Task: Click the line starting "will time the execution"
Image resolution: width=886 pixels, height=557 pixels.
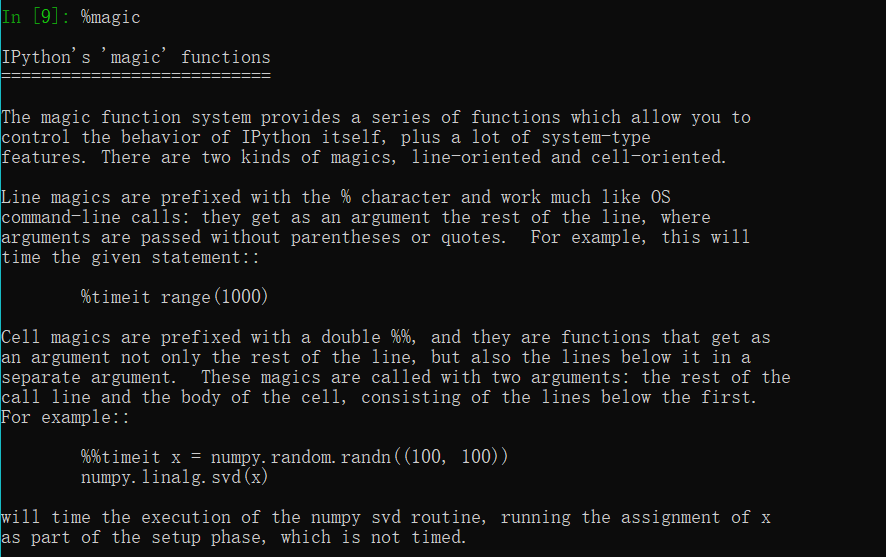Action: point(385,518)
